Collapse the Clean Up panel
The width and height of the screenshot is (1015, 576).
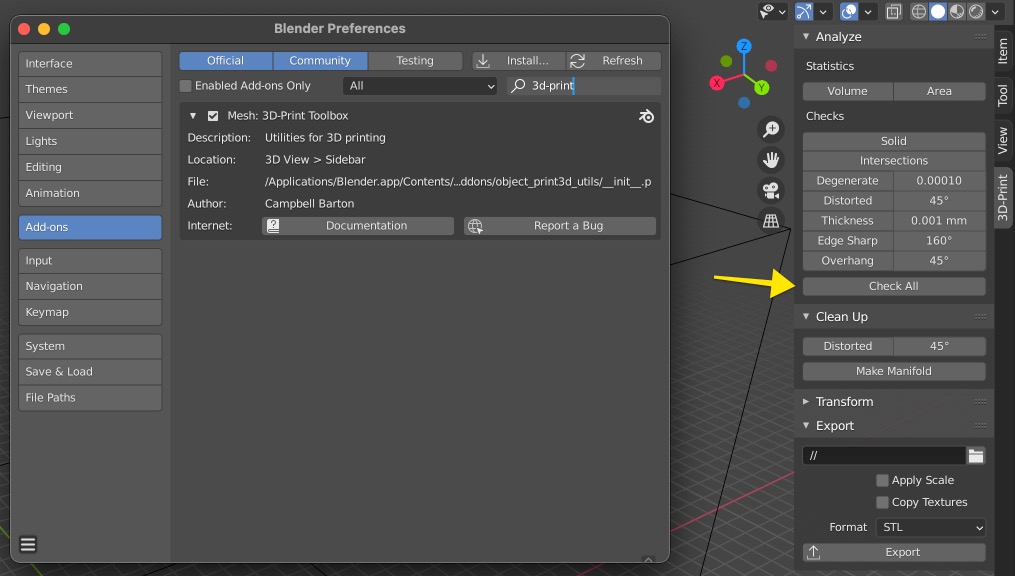pyautogui.click(x=806, y=316)
